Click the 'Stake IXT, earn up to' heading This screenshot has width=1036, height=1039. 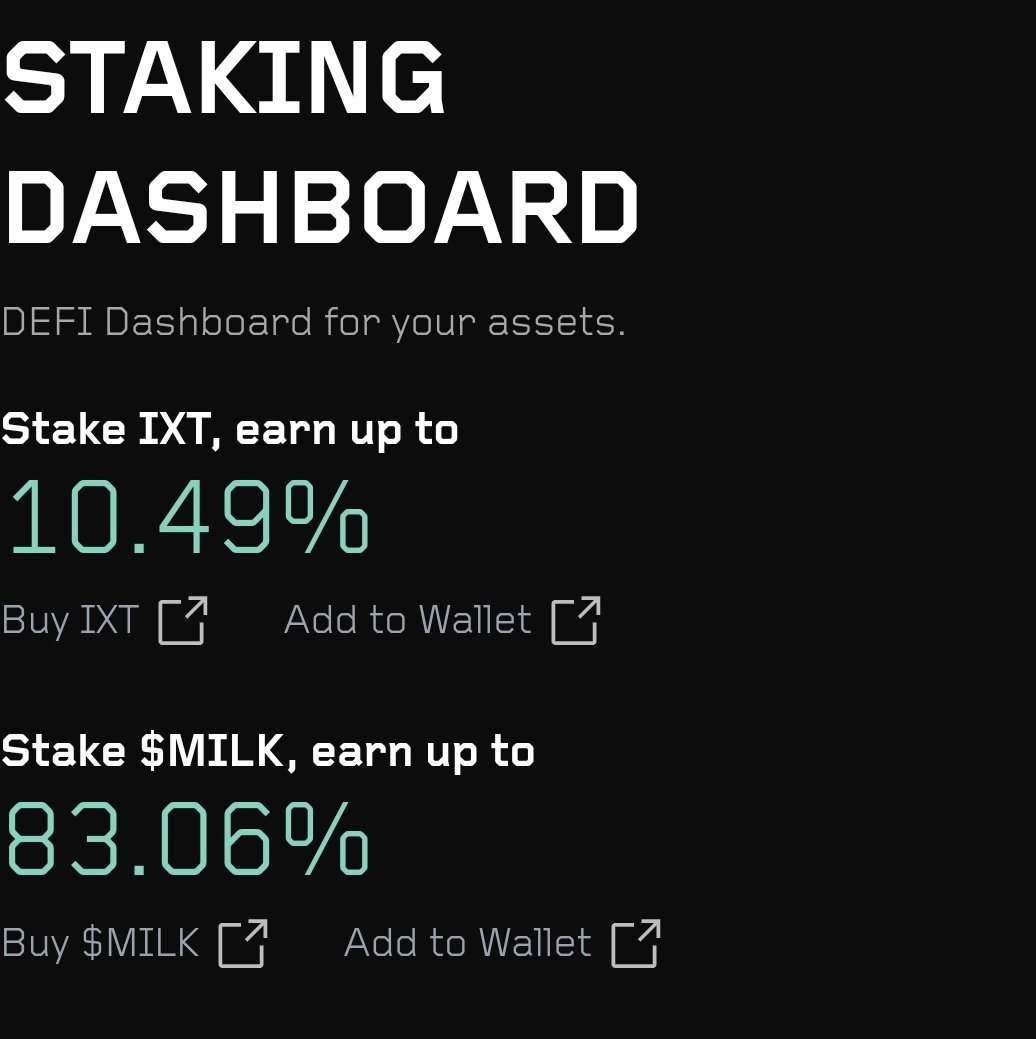coord(230,430)
